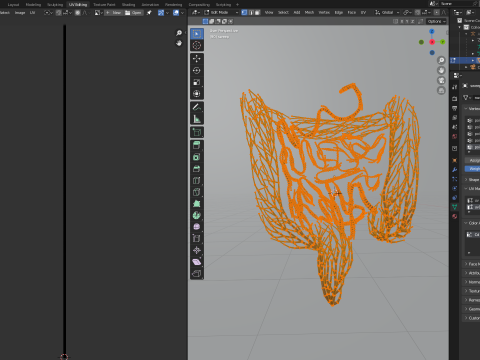The image size is (480, 360).
Task: Open the Object Data properties tab (green)
Action: pyautogui.click(x=455, y=207)
